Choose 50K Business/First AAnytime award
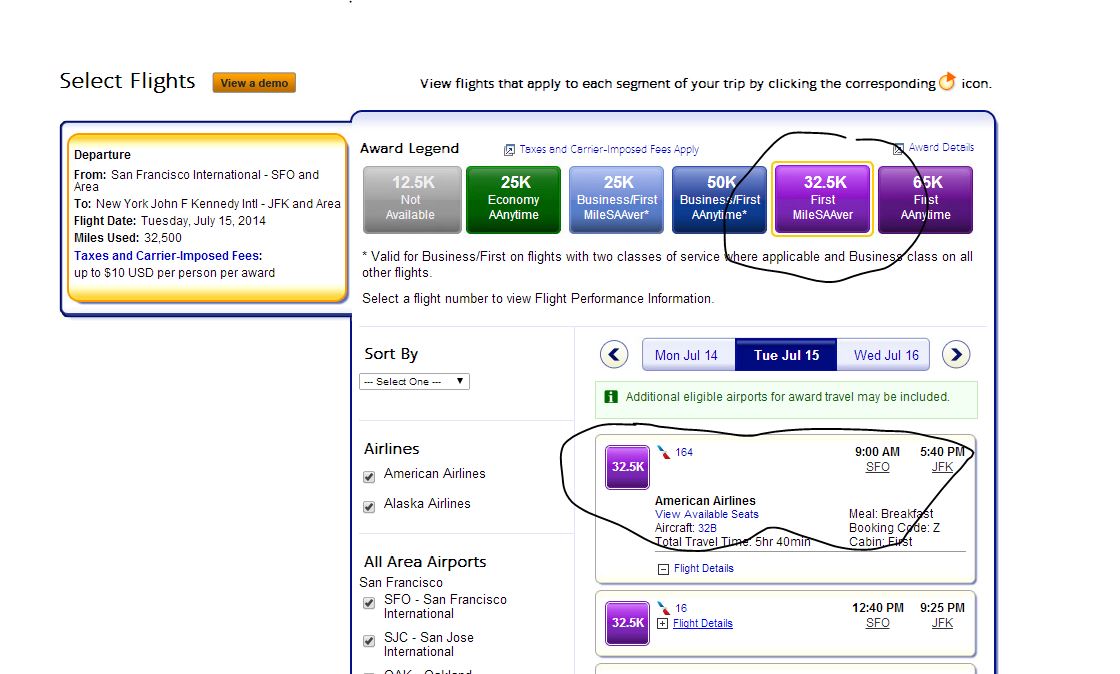 tap(719, 200)
